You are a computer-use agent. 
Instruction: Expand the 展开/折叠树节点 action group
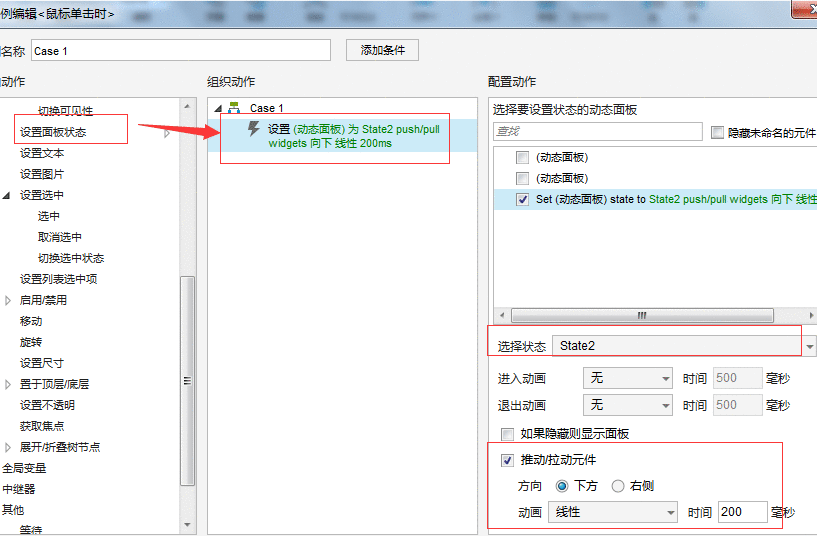(x=7, y=447)
